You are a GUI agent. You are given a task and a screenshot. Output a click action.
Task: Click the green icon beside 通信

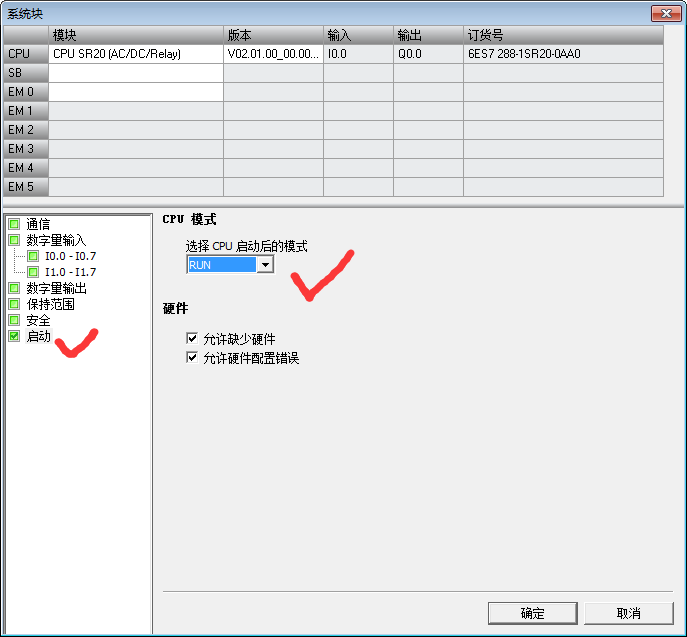(x=14, y=224)
